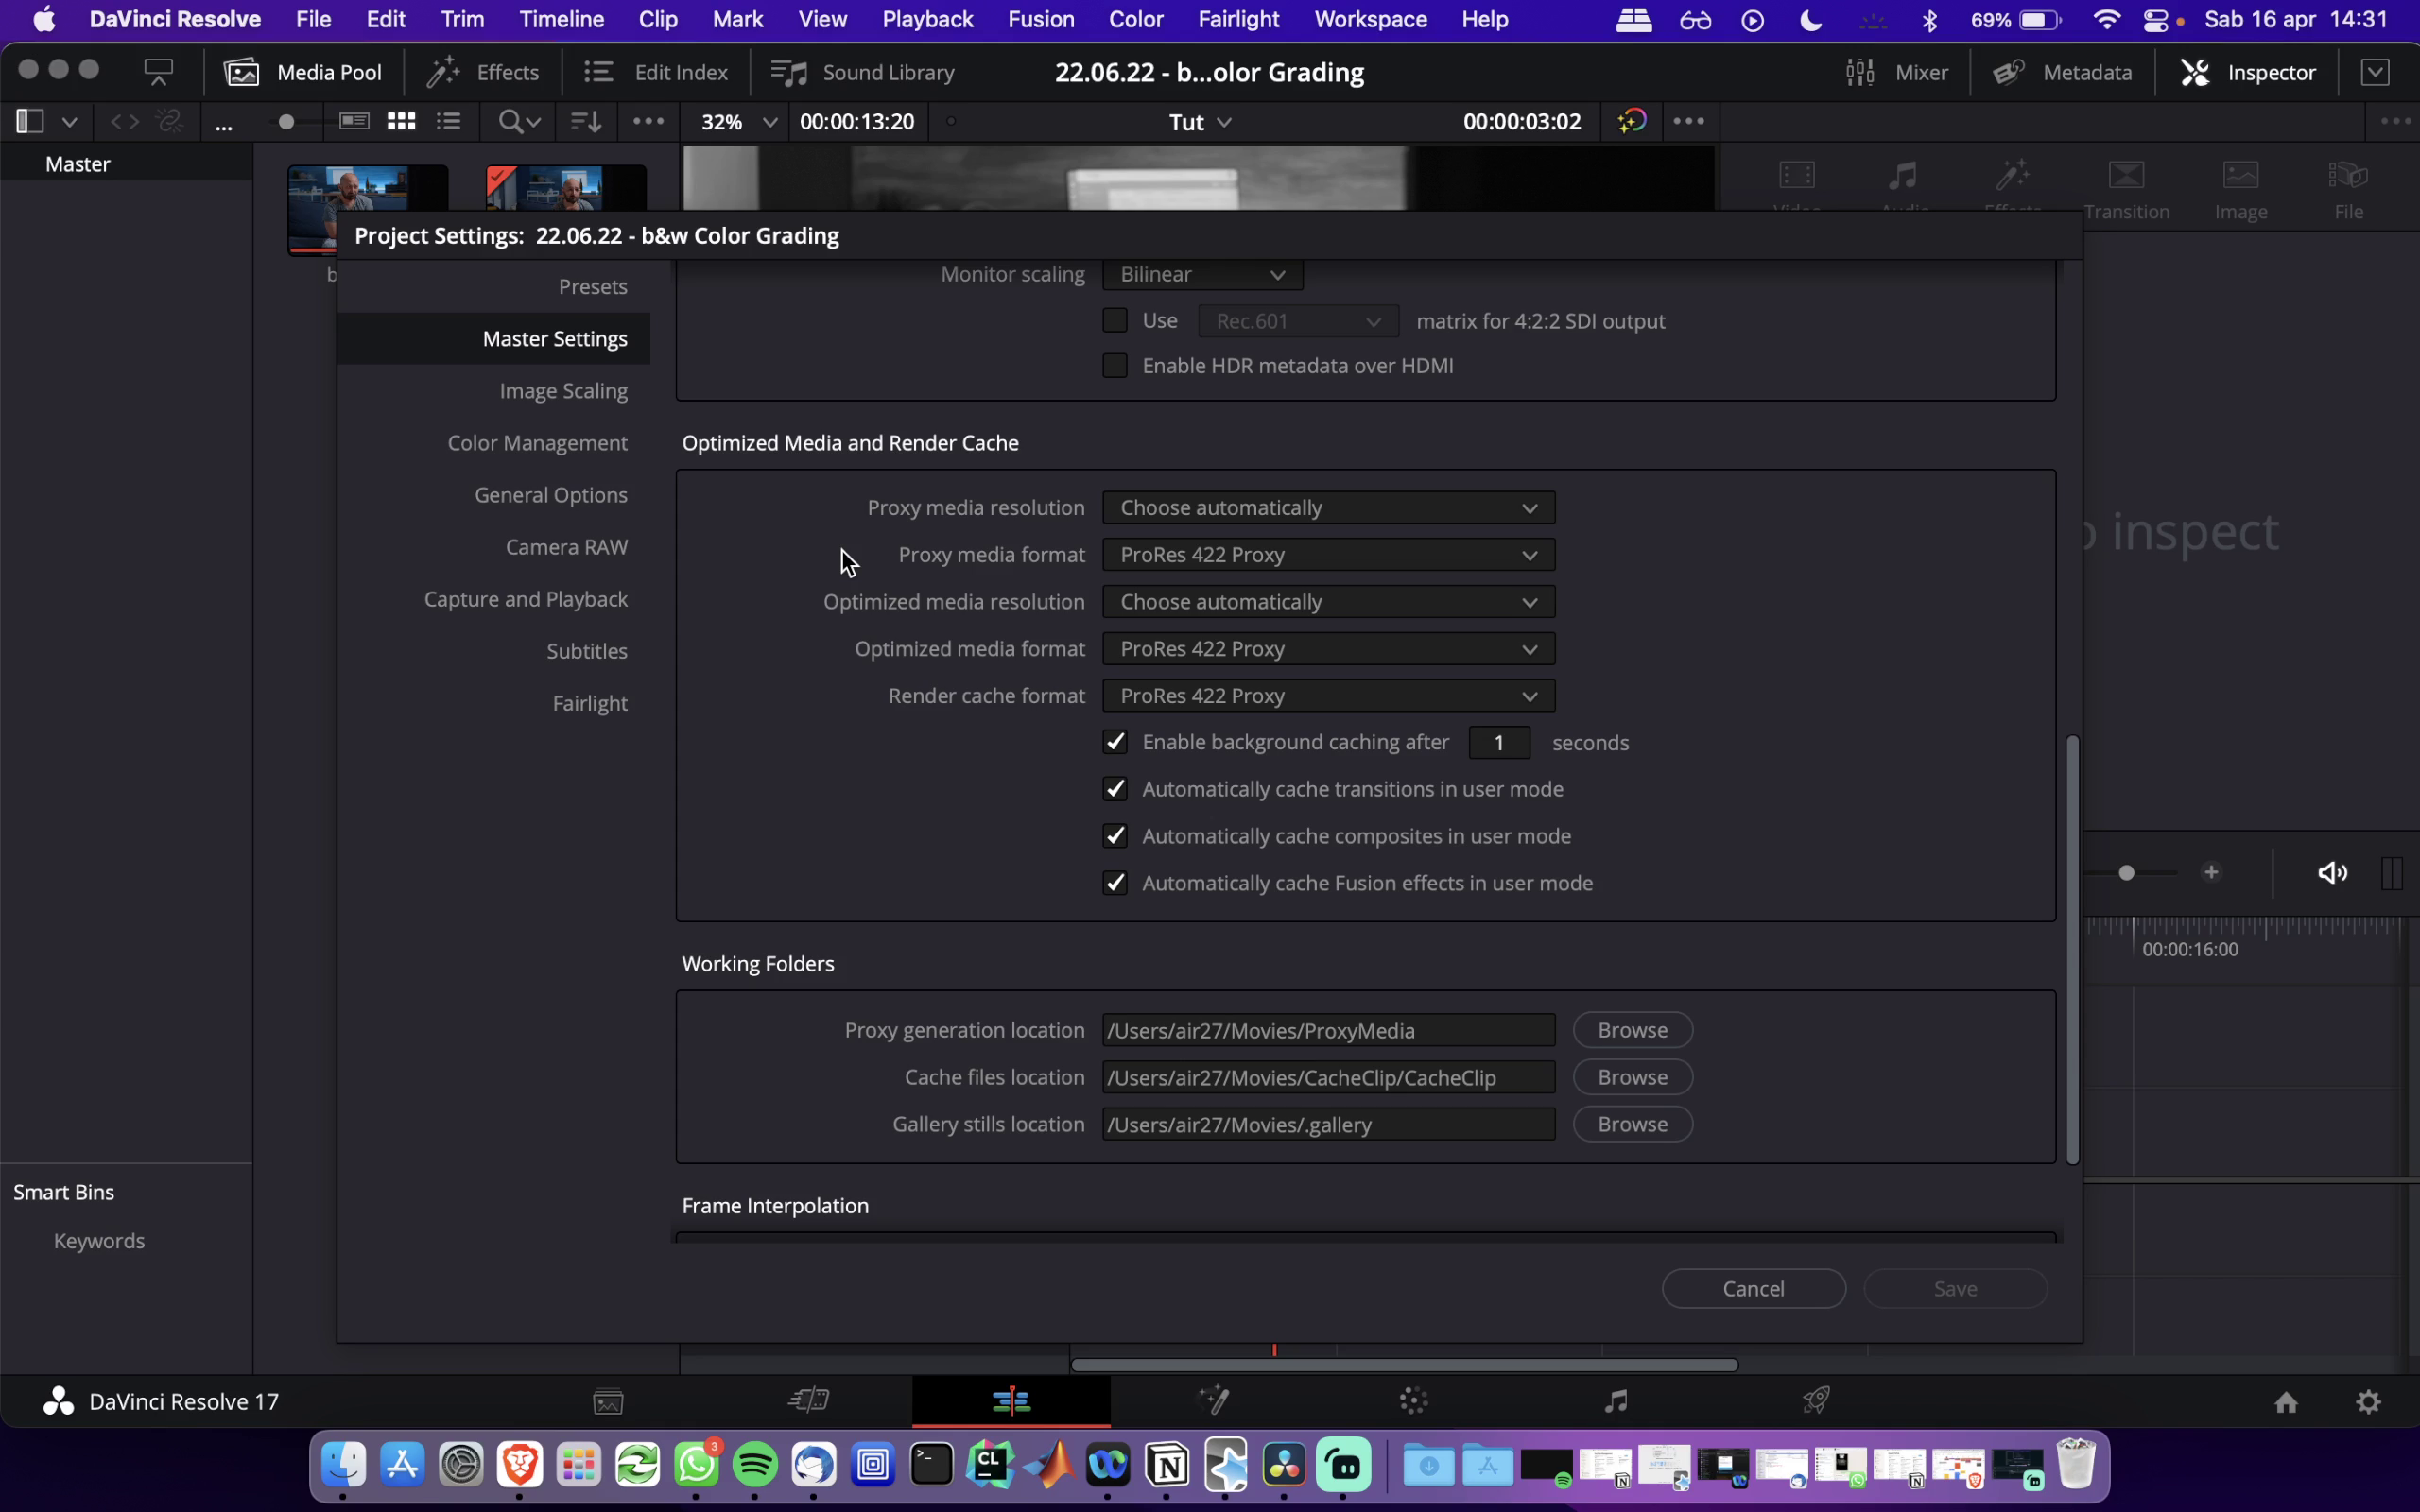Toggle the Inspector panel

coord(2248,72)
